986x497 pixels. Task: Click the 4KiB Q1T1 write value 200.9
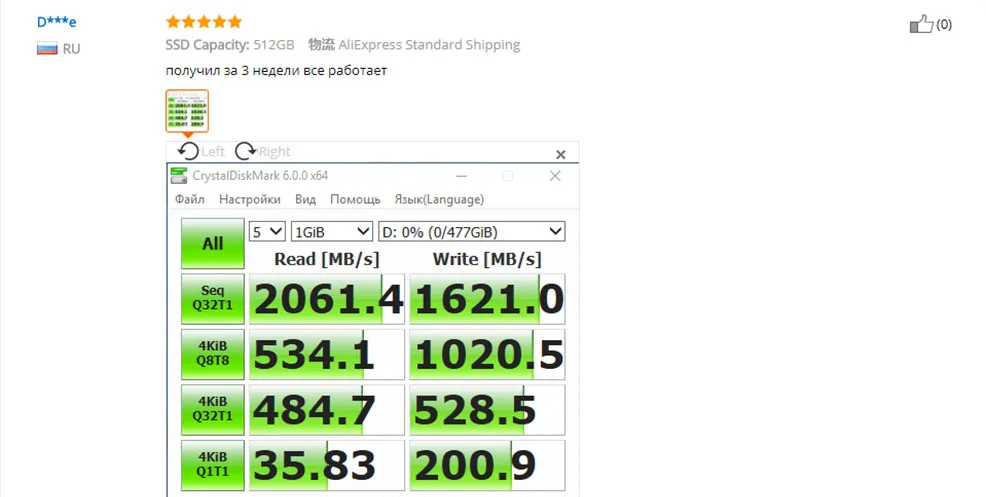coord(487,465)
